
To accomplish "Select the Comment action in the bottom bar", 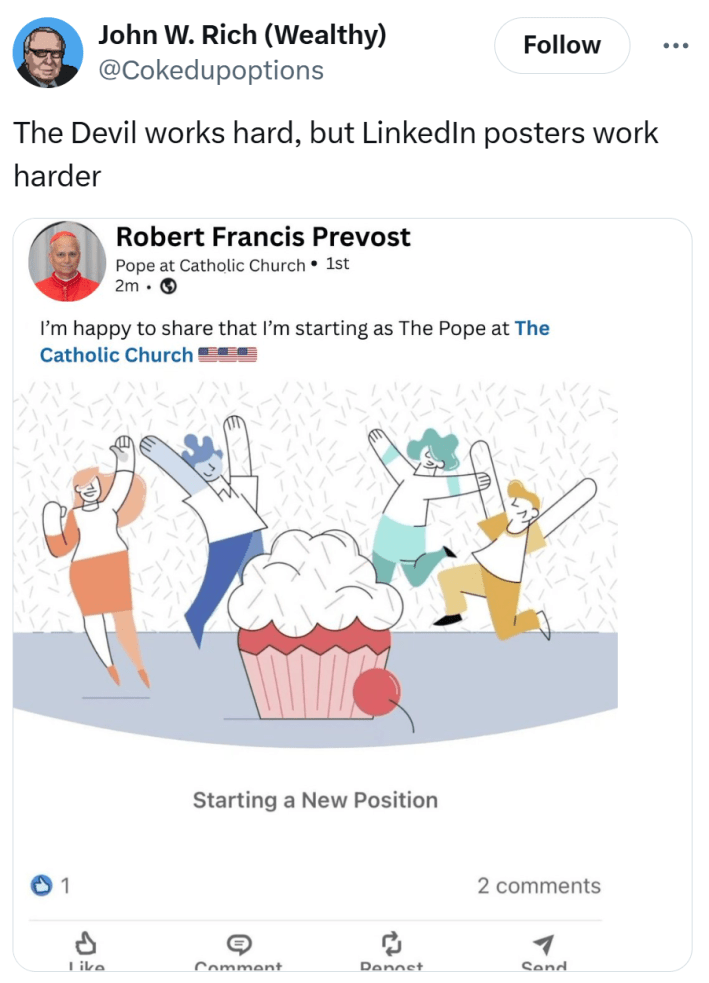I will 238,950.
